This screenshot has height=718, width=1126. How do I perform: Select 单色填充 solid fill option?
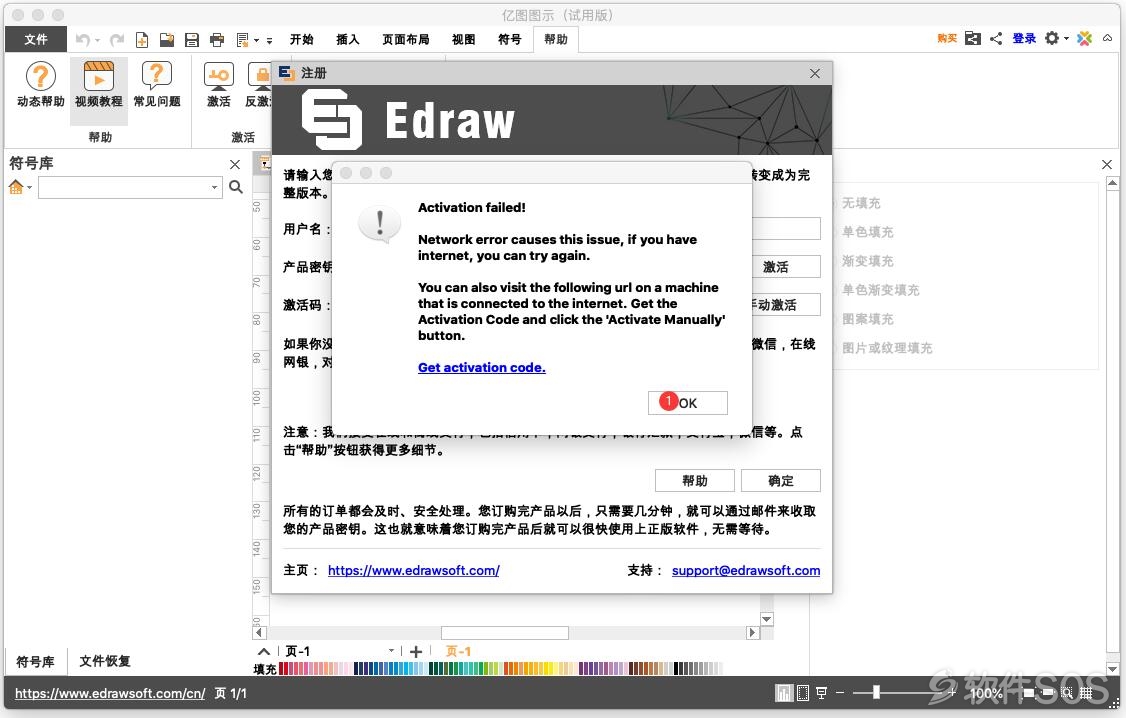click(x=867, y=232)
